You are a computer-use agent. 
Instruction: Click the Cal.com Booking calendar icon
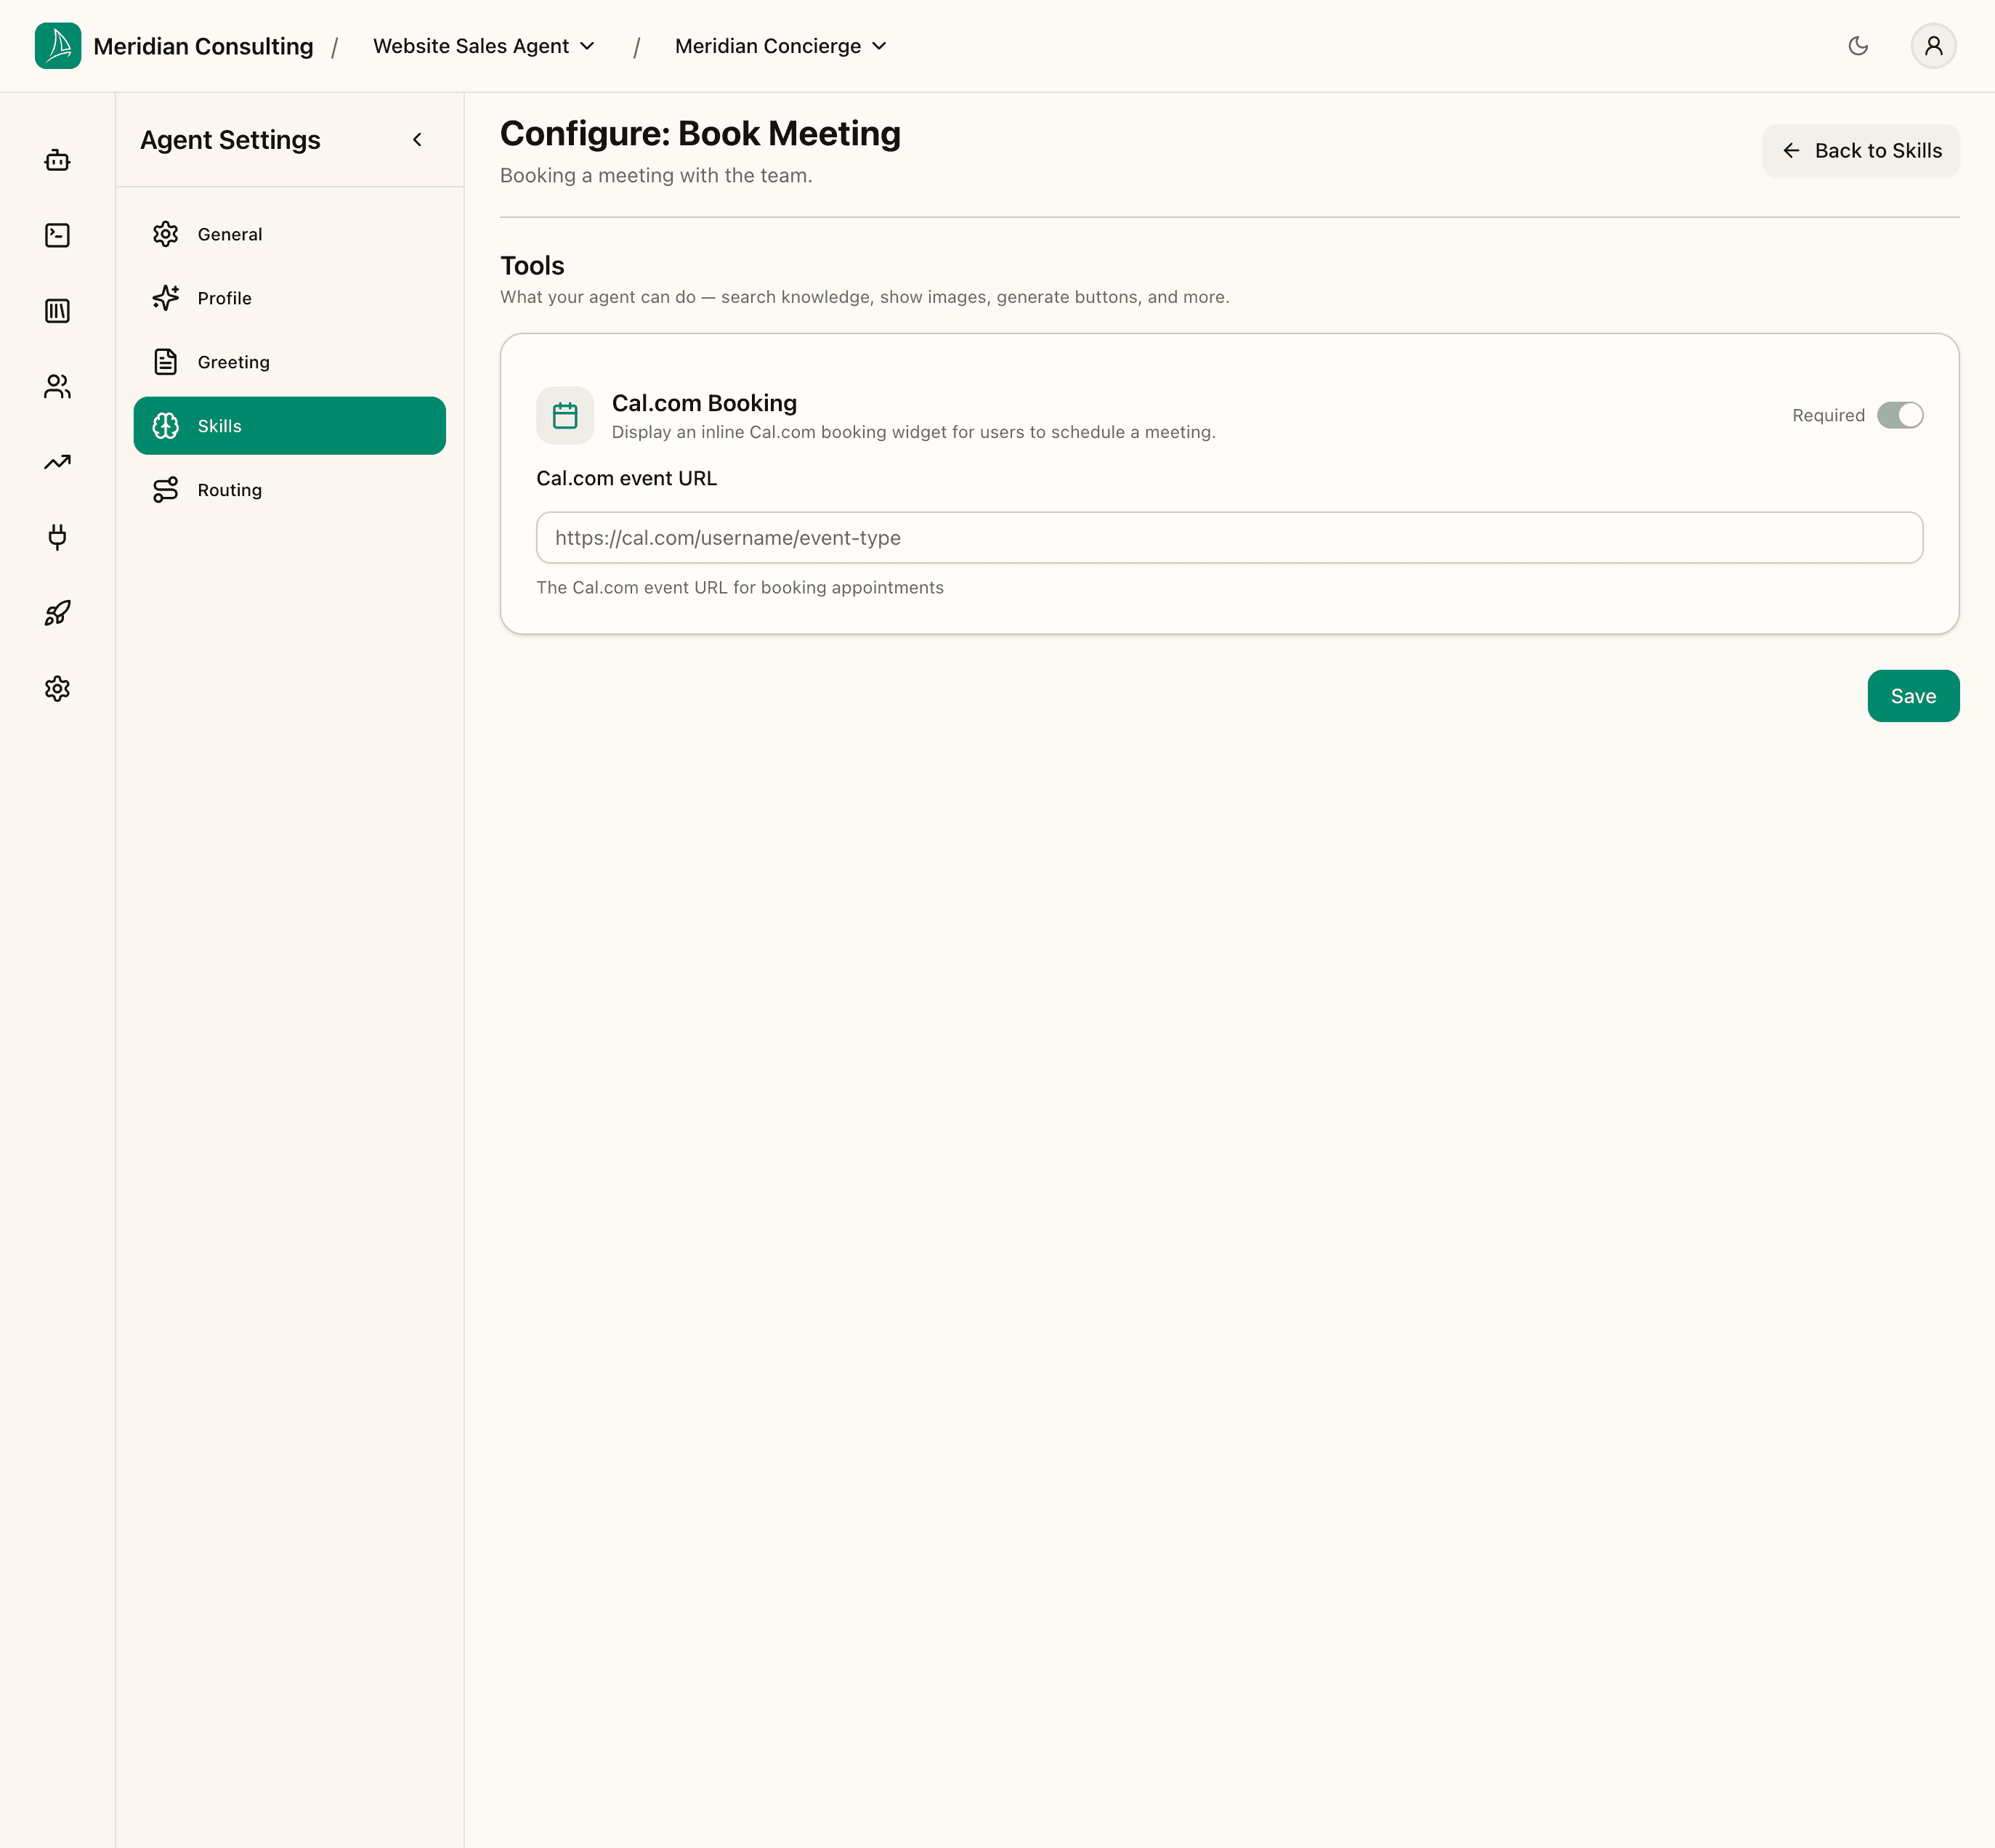coord(565,415)
